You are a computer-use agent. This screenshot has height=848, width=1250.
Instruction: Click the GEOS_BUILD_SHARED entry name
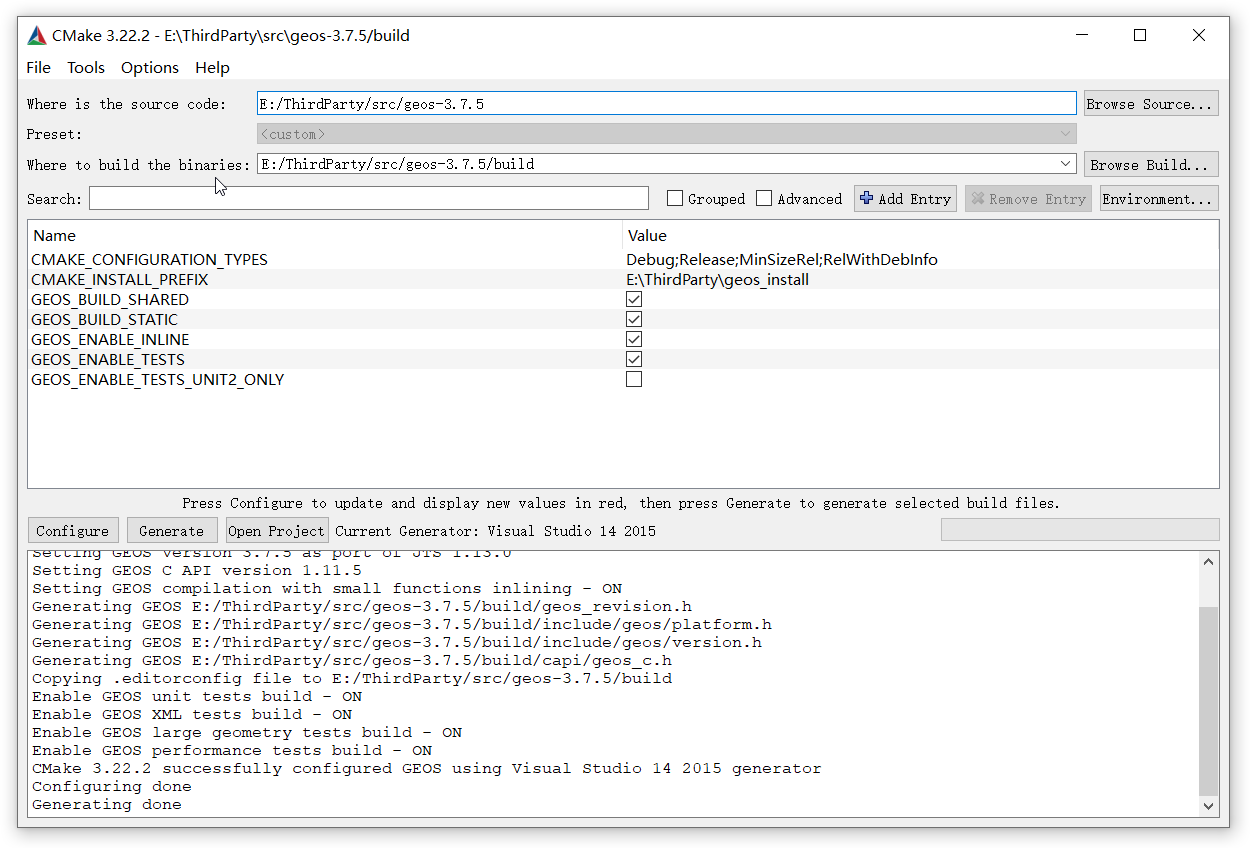pyautogui.click(x=110, y=299)
